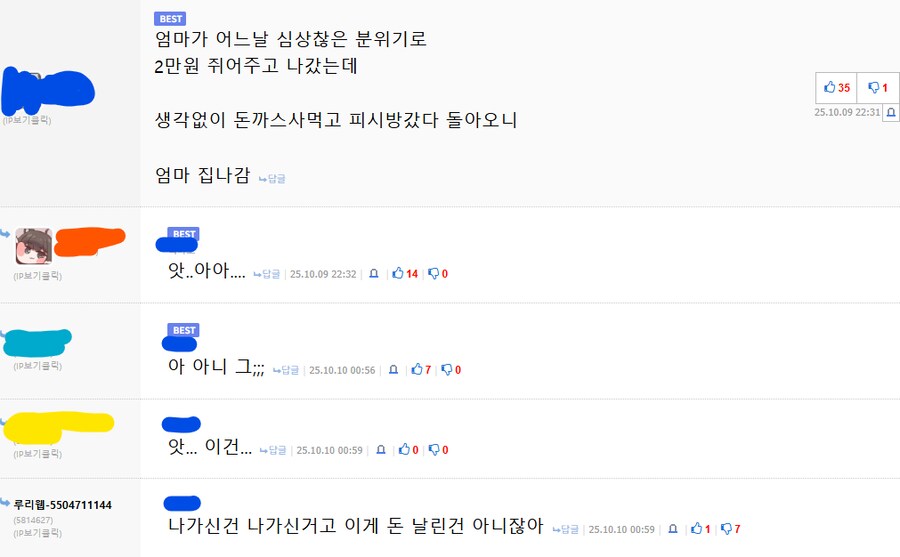Downvote the '앗... 이건...' comment
Viewport: 900px width, 557px height.
[x=438, y=450]
